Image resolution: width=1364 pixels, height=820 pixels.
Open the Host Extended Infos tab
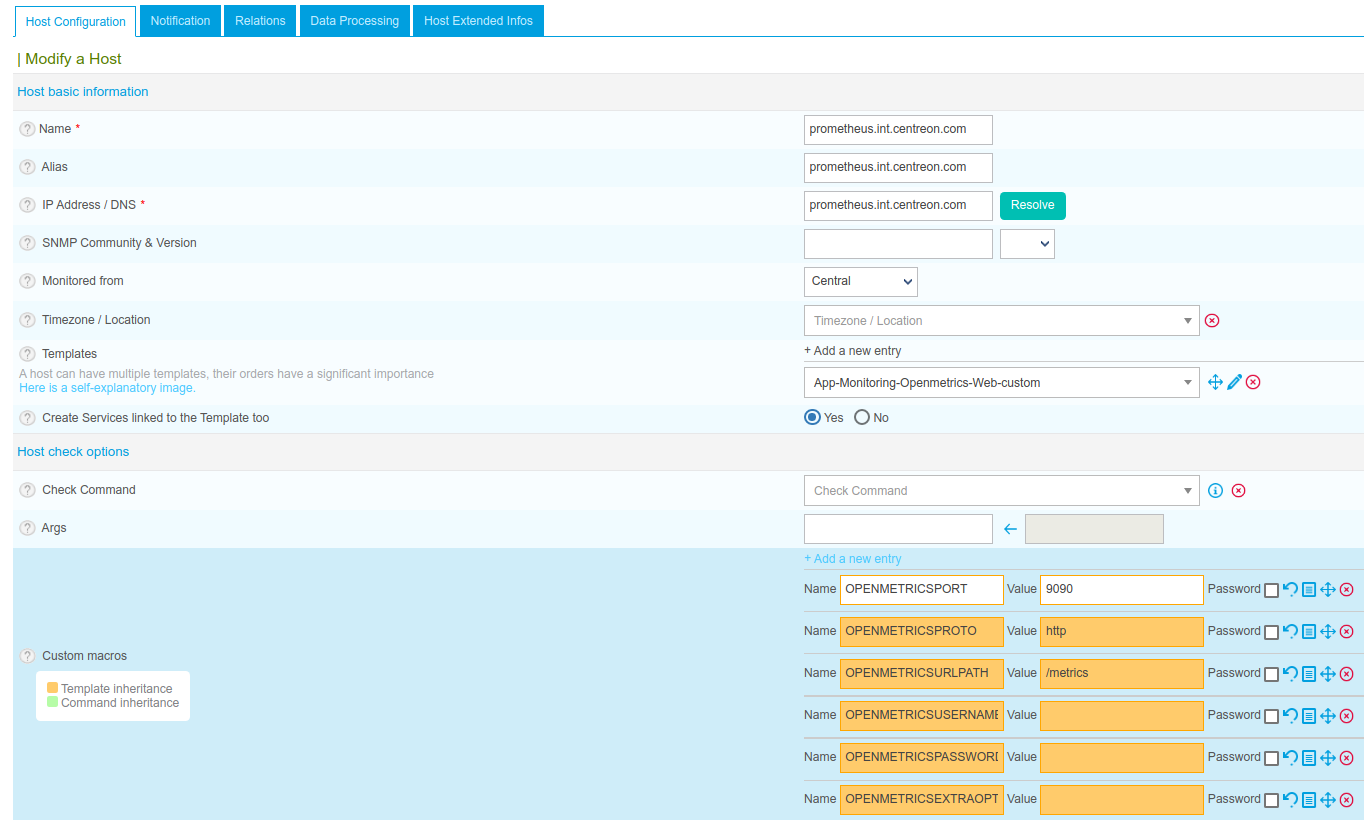coord(478,21)
